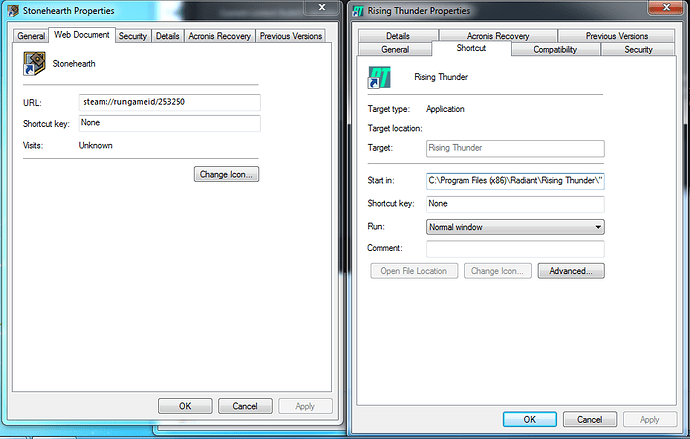The width and height of the screenshot is (690, 439).
Task: Click Cancel in Rising Thunder Properties
Action: click(590, 419)
